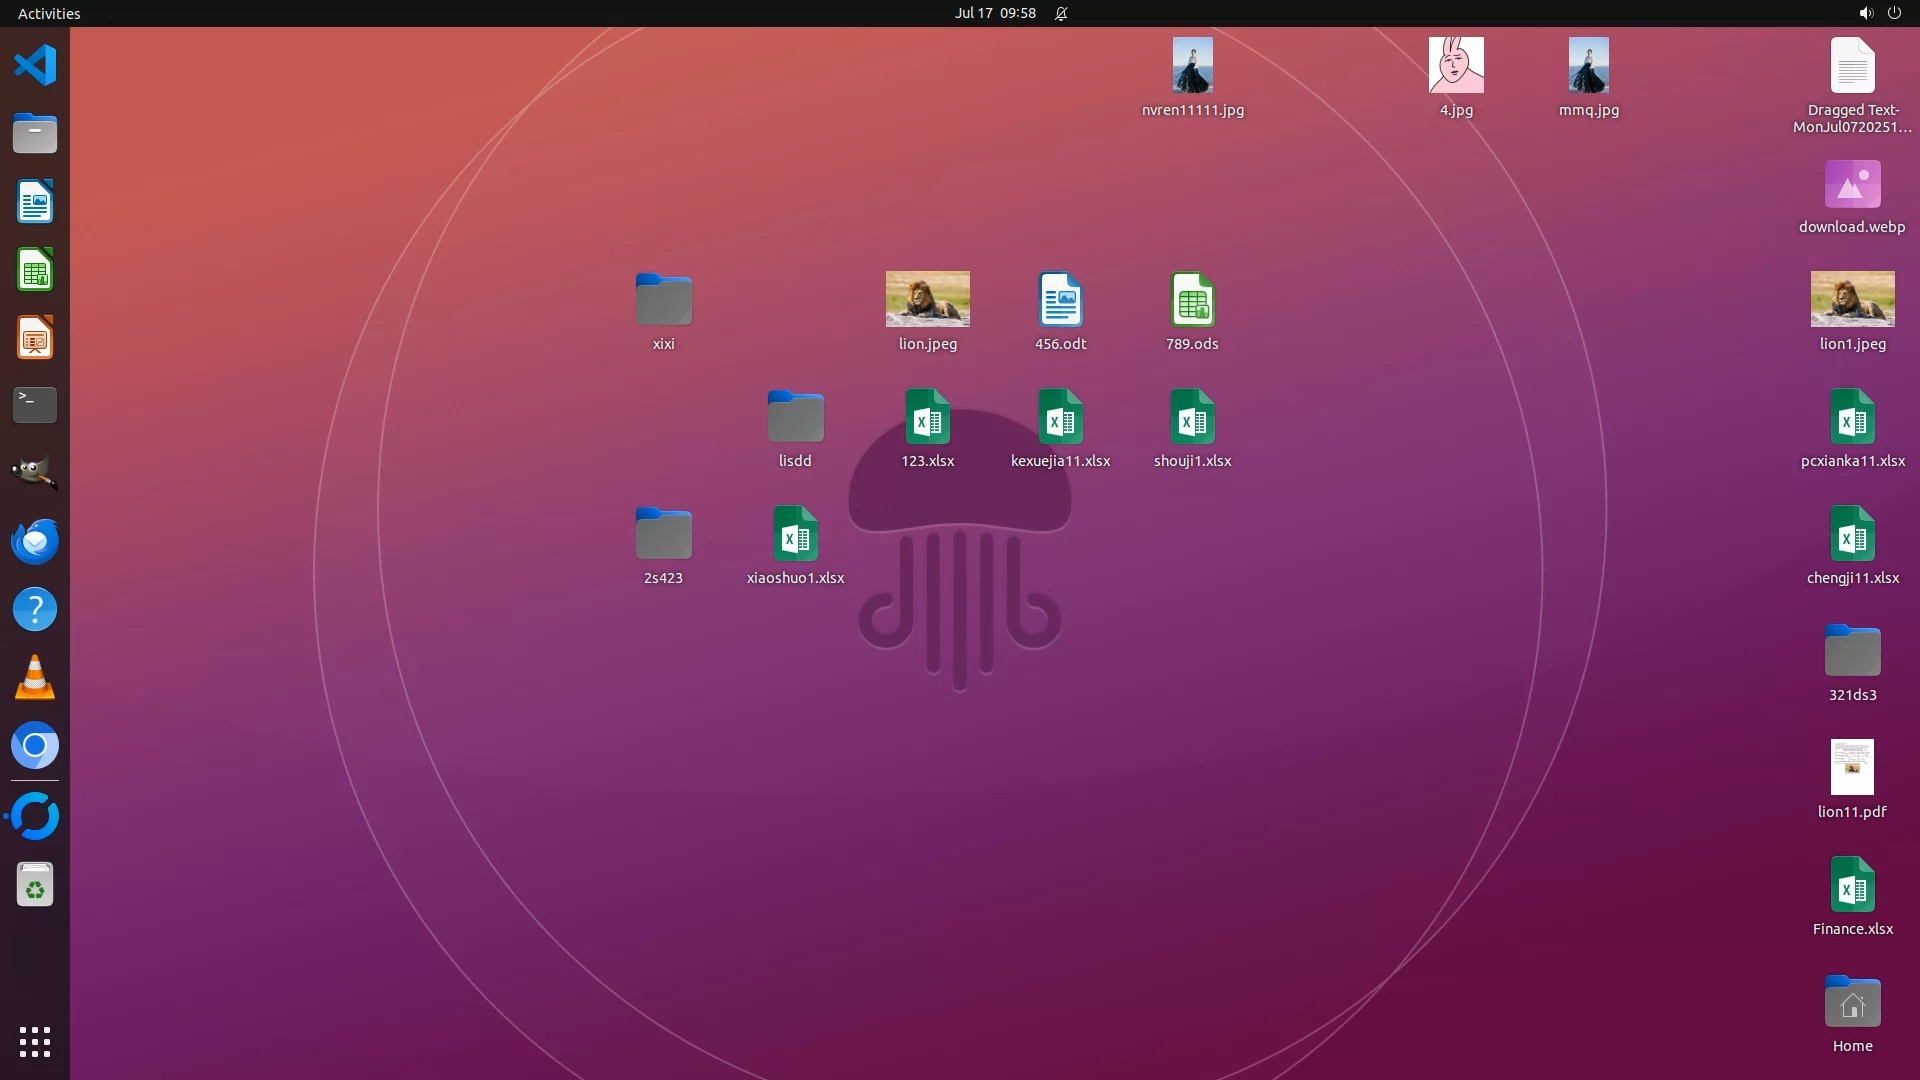Open the Terminal dock icon
Screen dimensions: 1920x1080
coord(35,405)
